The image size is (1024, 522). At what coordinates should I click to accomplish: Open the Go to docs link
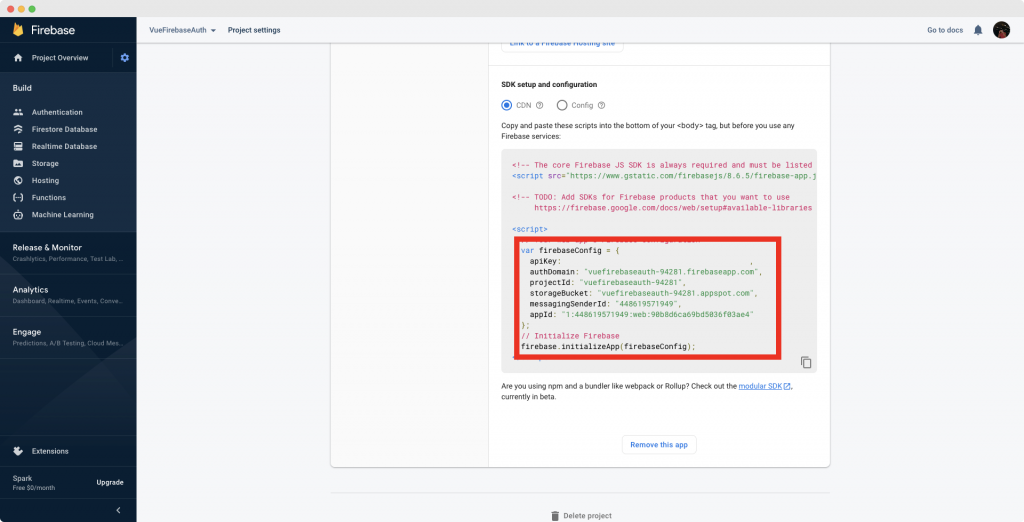click(x=945, y=30)
